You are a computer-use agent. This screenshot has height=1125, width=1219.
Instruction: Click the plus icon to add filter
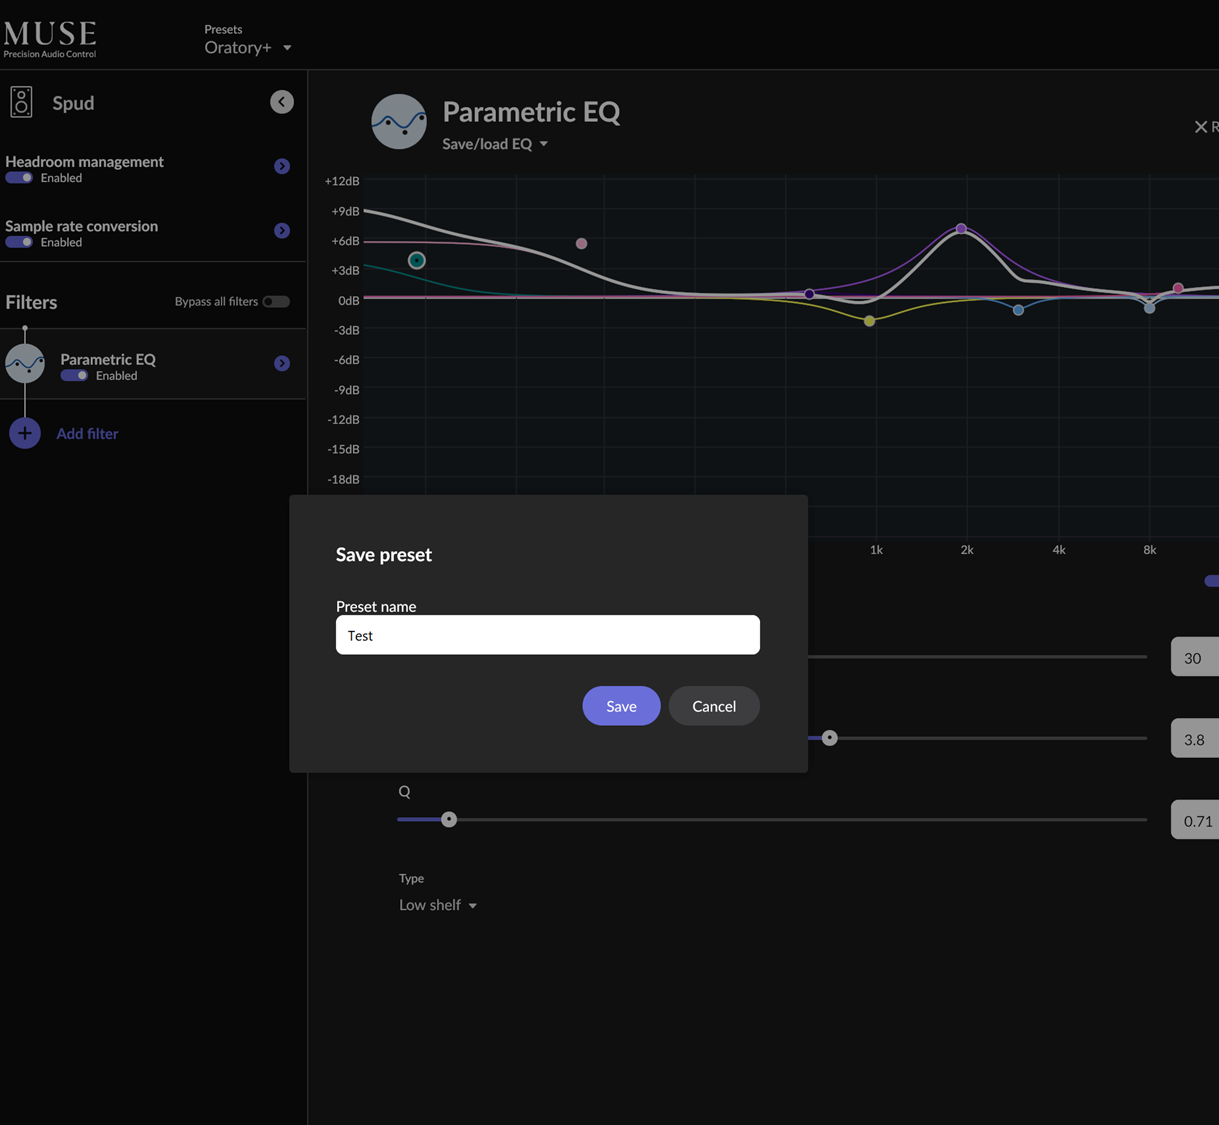25,433
